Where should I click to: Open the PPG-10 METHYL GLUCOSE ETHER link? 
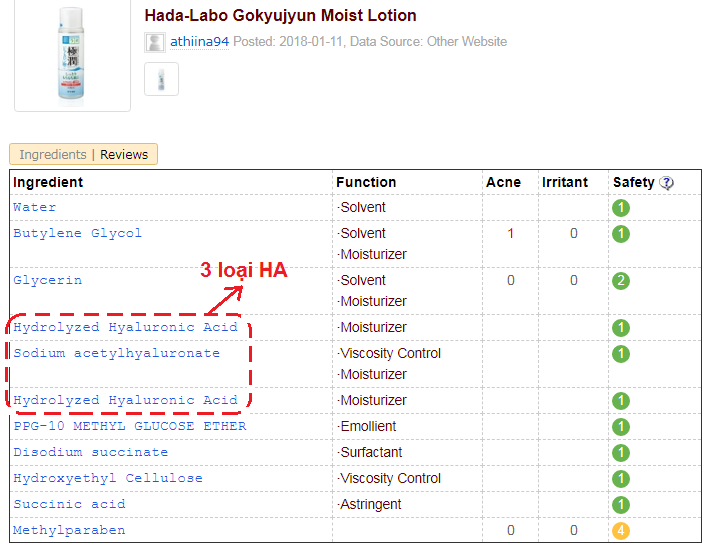(130, 426)
